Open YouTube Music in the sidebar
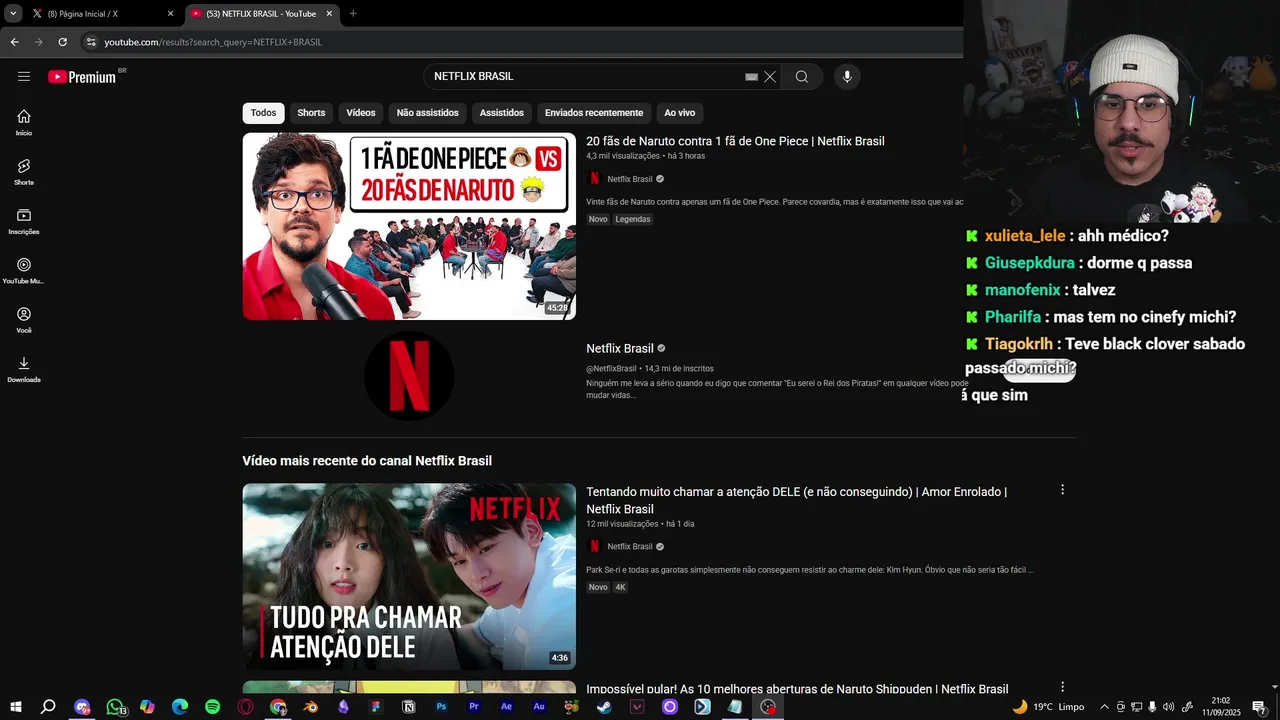 [24, 270]
